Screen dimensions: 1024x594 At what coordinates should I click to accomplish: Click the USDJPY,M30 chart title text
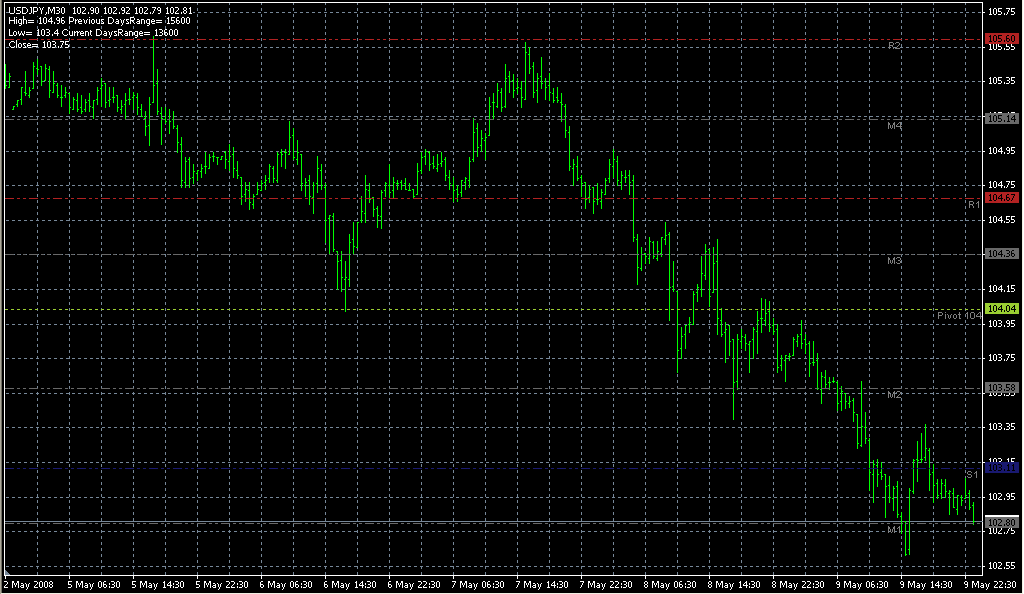[37, 10]
